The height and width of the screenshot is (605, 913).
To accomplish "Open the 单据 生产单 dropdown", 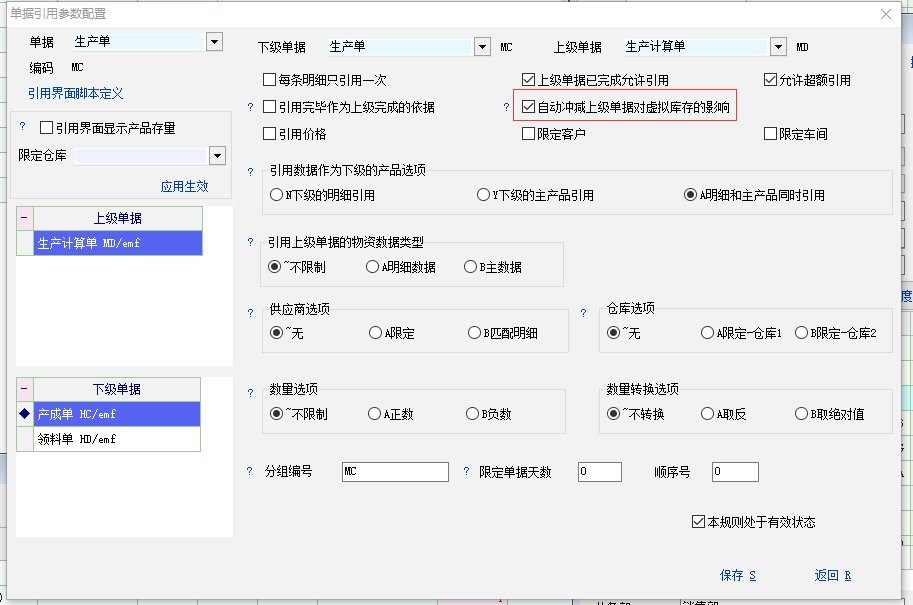I will pyautogui.click(x=214, y=42).
